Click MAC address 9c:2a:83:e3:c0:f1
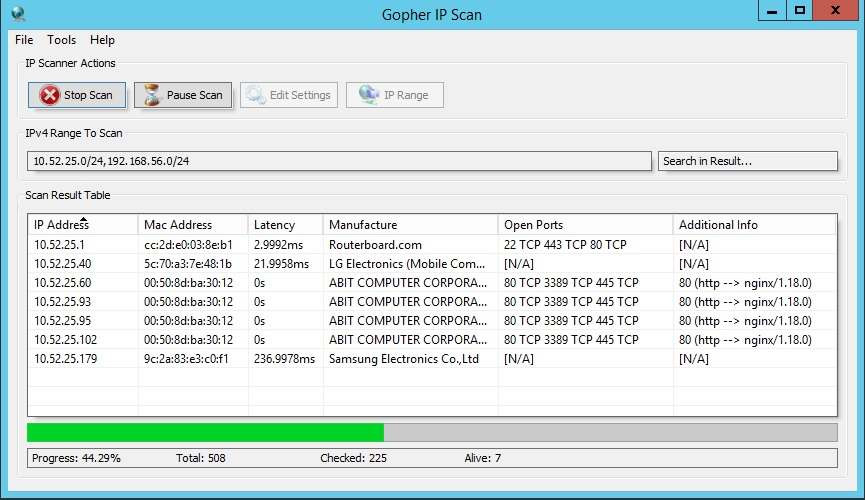 (186, 359)
